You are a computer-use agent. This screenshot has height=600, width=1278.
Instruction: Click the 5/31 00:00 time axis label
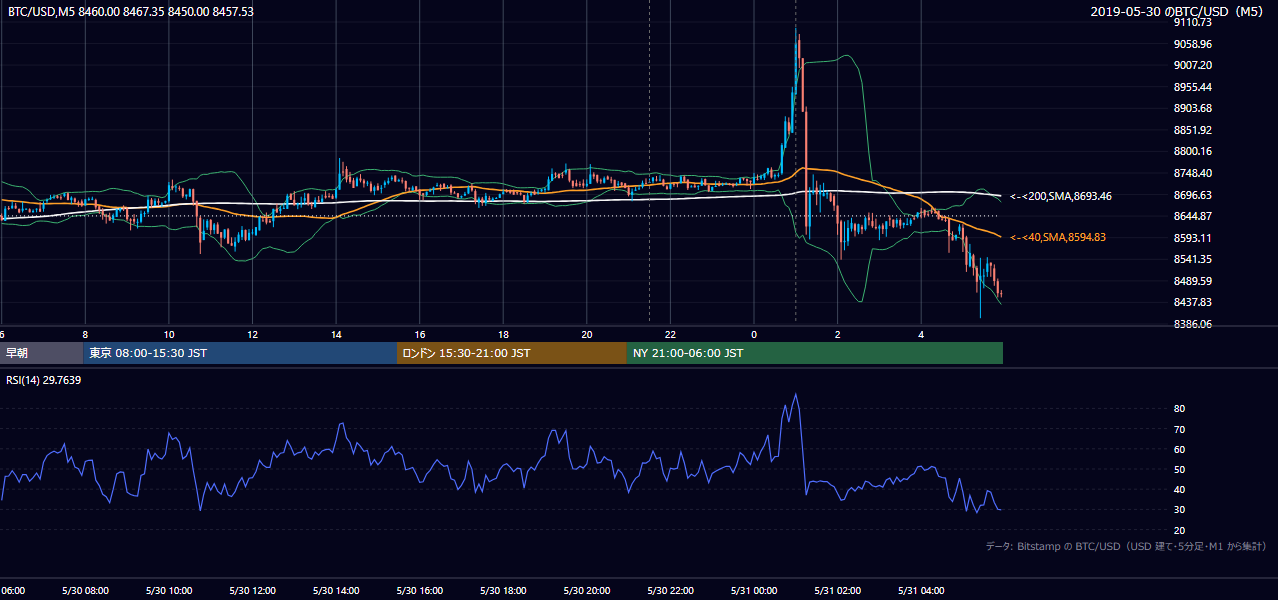754,591
